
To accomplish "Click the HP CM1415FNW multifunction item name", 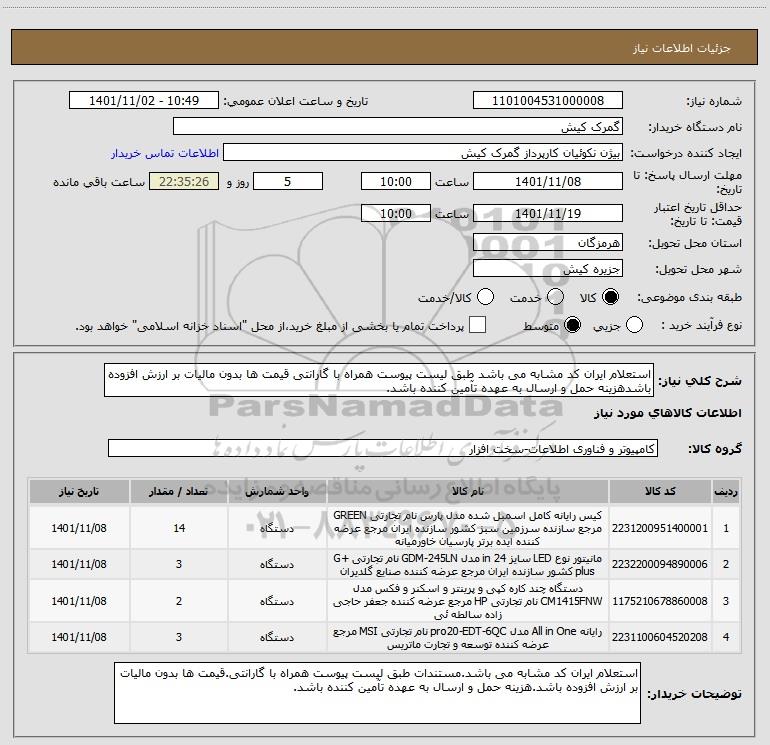I will (x=468, y=601).
